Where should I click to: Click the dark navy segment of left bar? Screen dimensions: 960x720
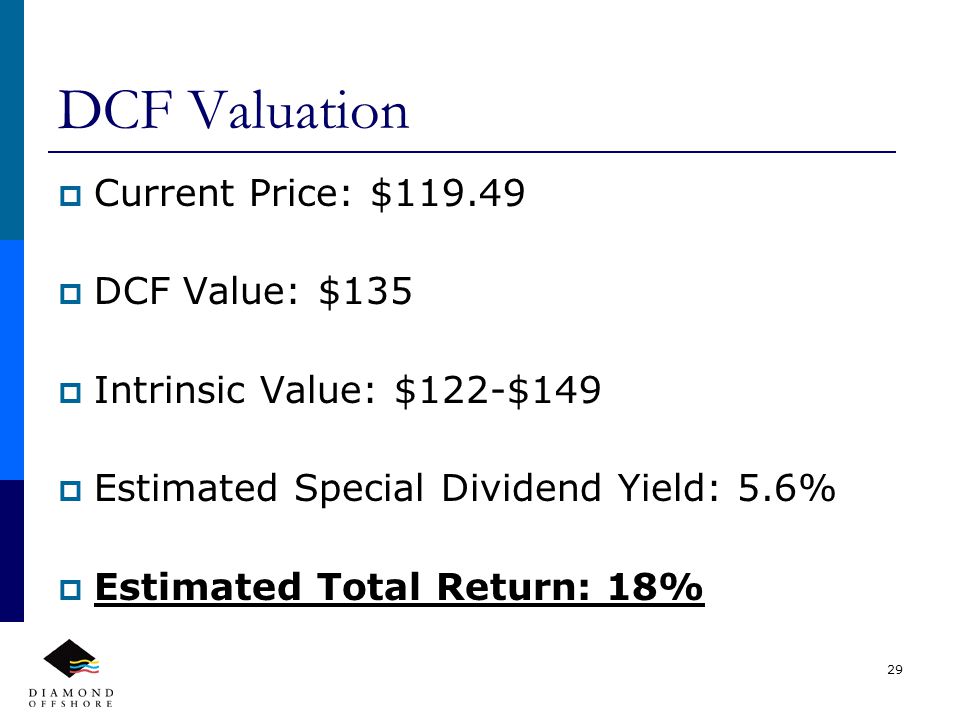[x=12, y=551]
